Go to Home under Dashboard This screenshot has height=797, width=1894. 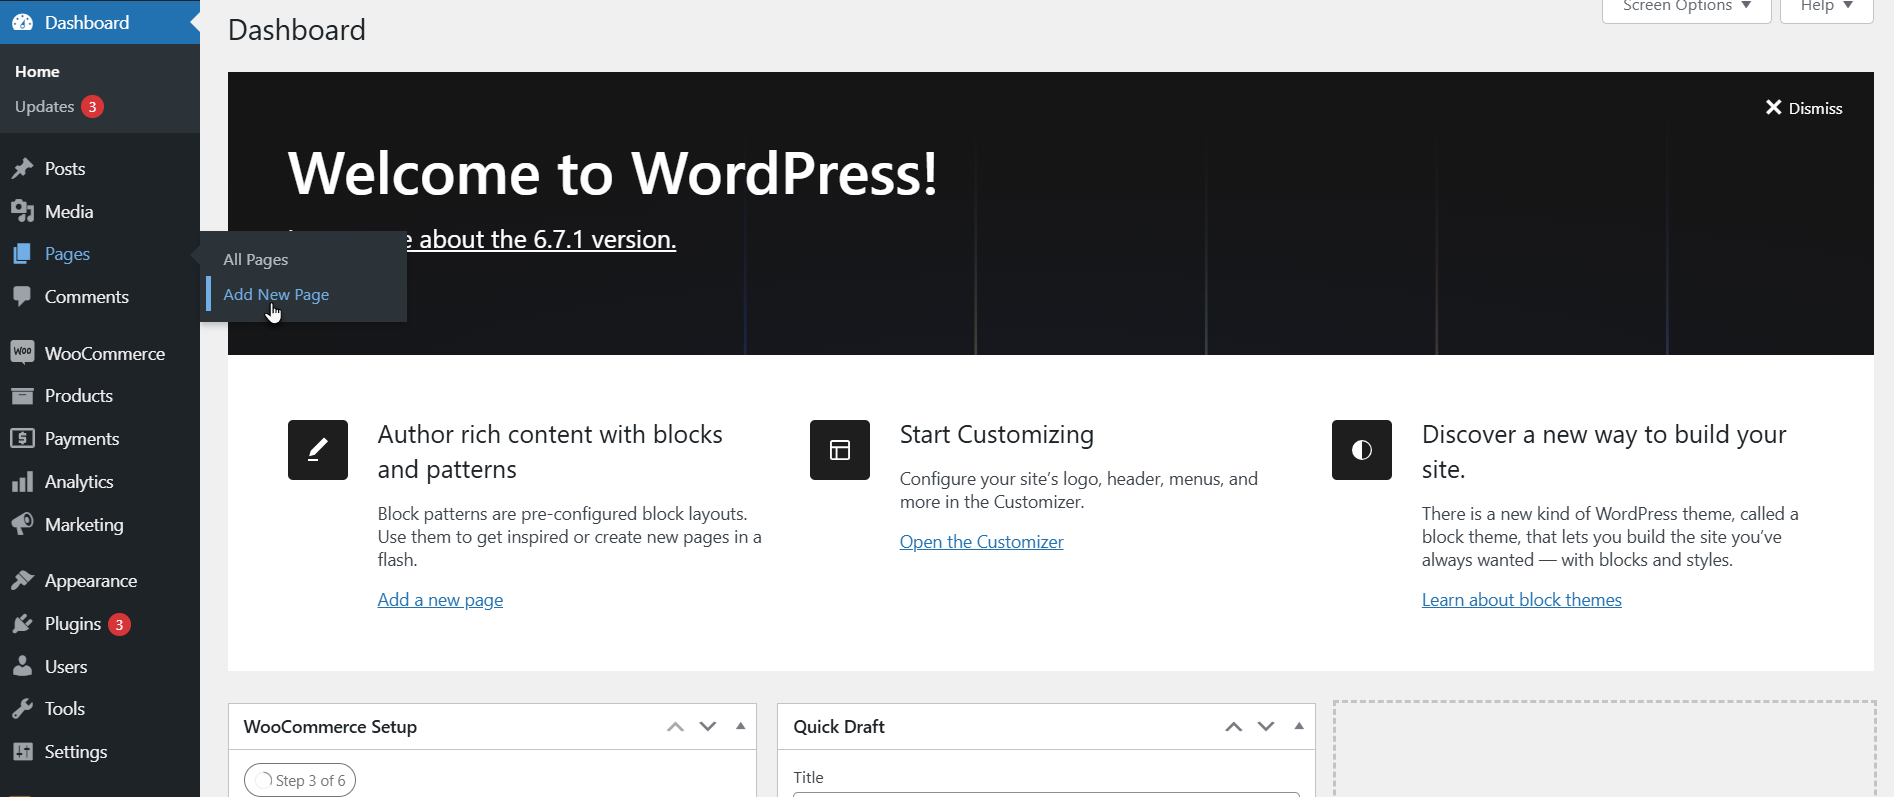(37, 72)
